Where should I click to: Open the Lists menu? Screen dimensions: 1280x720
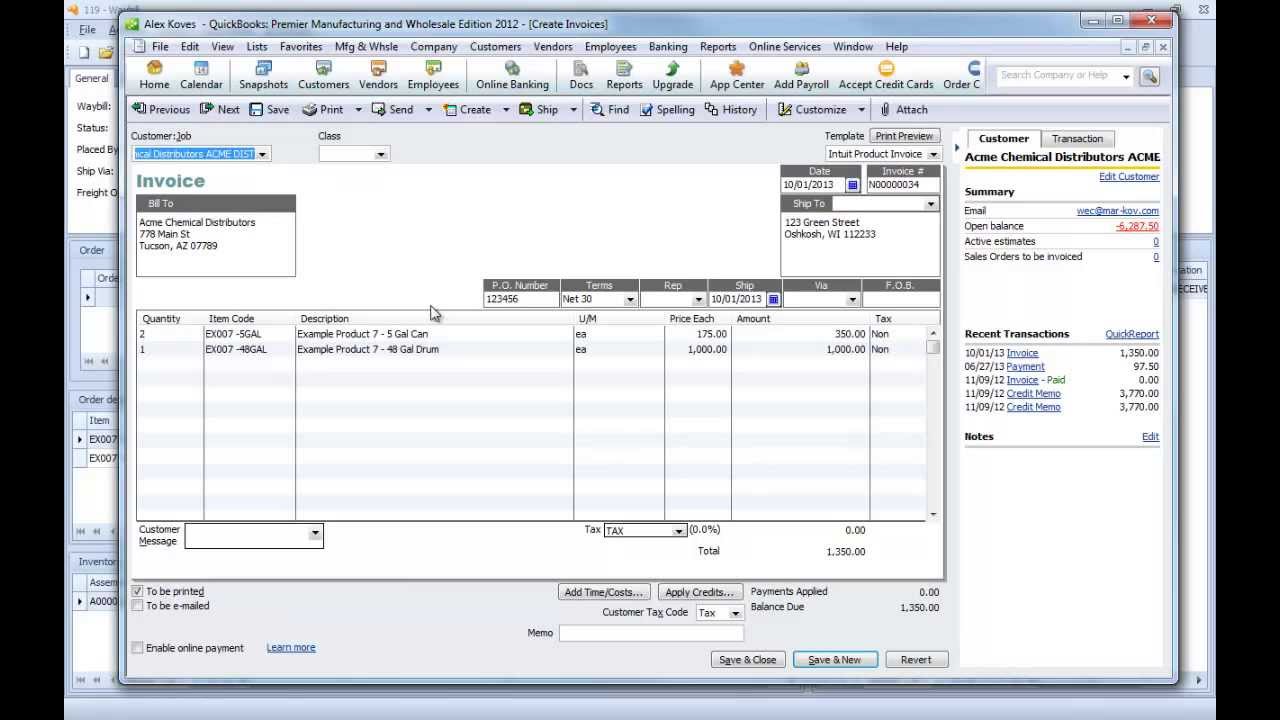click(x=257, y=47)
